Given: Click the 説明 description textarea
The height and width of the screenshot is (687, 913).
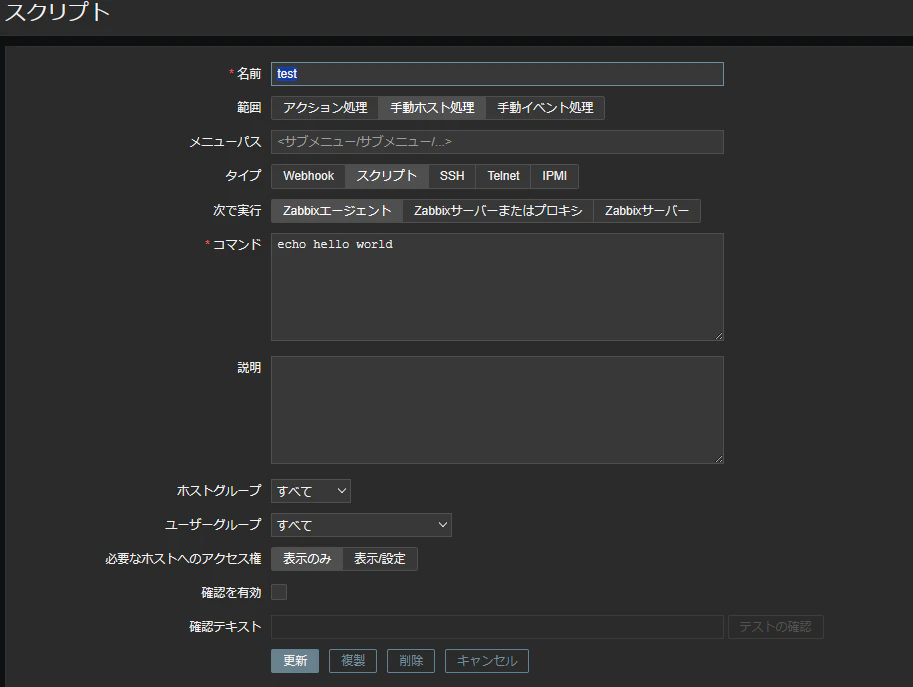Looking at the screenshot, I should (497, 410).
